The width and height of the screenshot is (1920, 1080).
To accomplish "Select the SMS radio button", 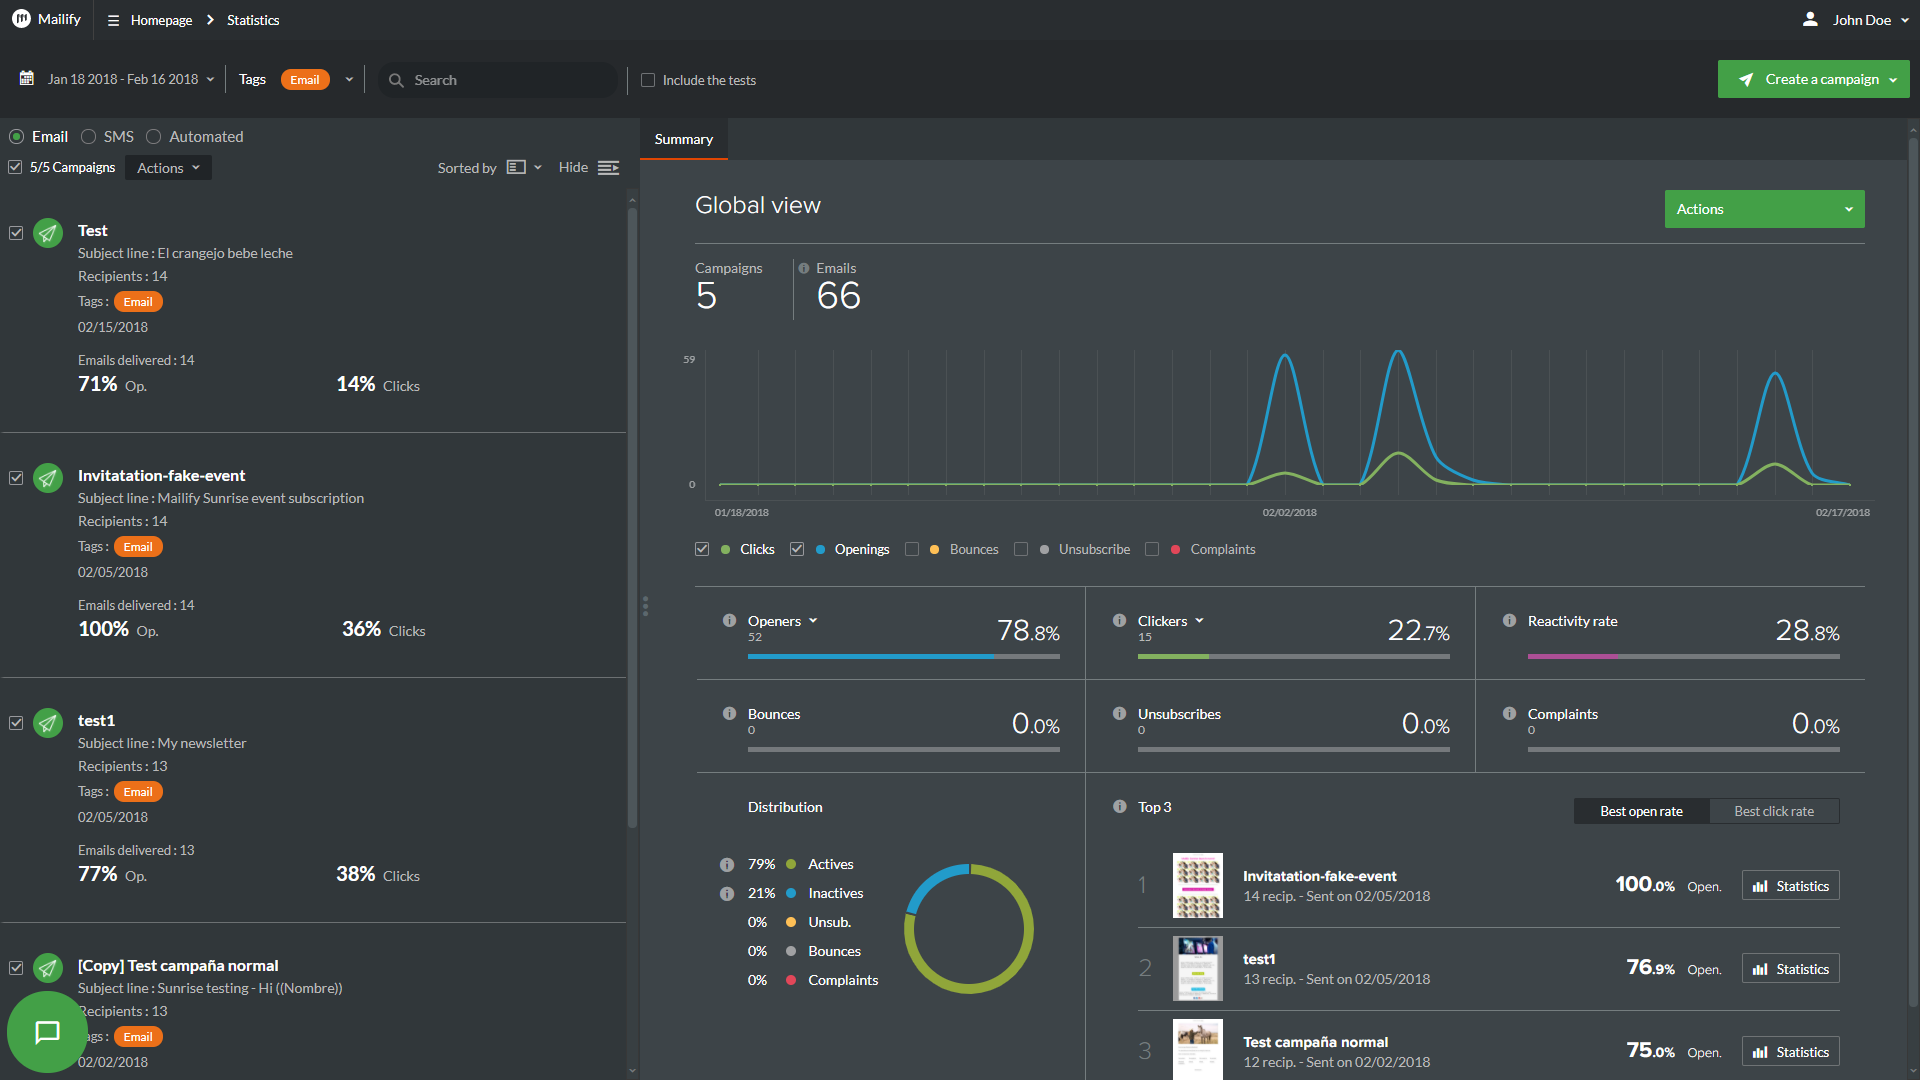I will [x=88, y=136].
